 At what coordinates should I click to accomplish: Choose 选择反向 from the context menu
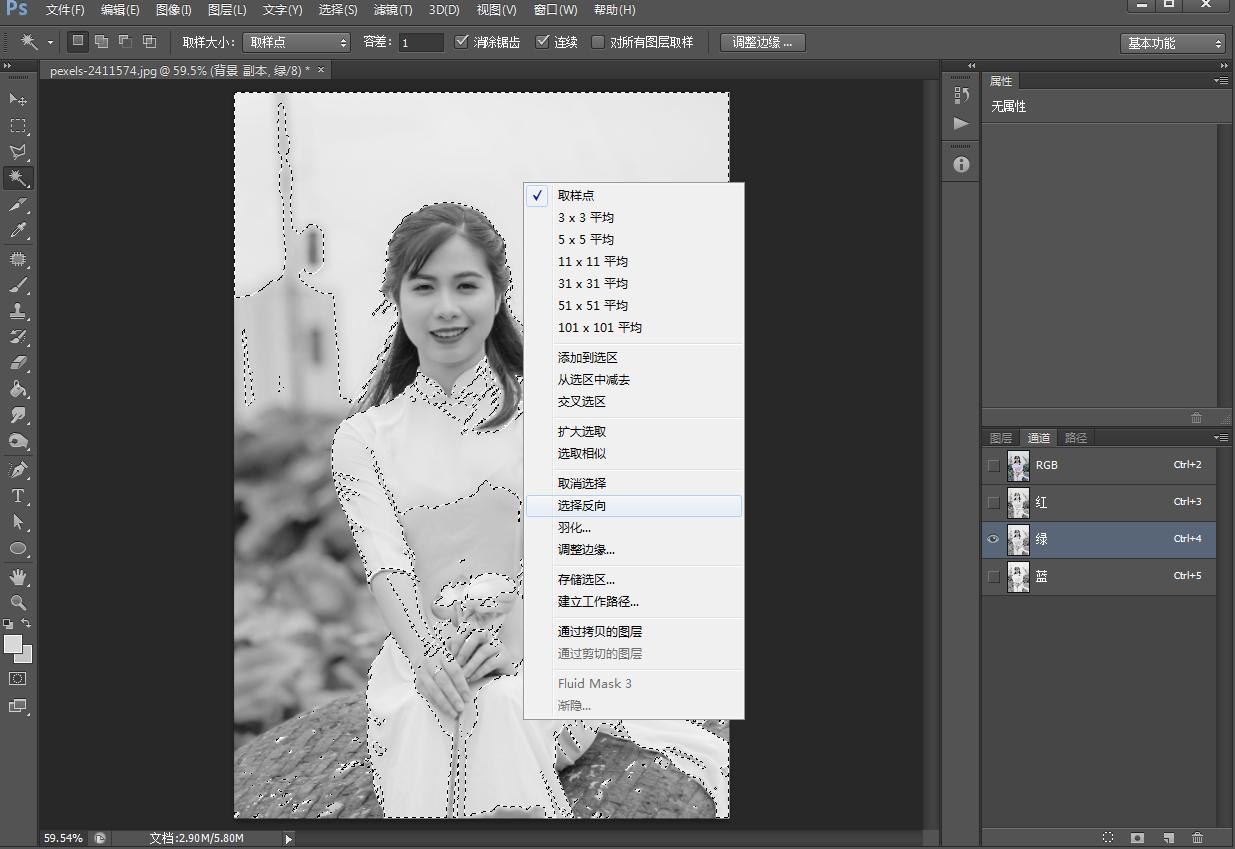(582, 506)
